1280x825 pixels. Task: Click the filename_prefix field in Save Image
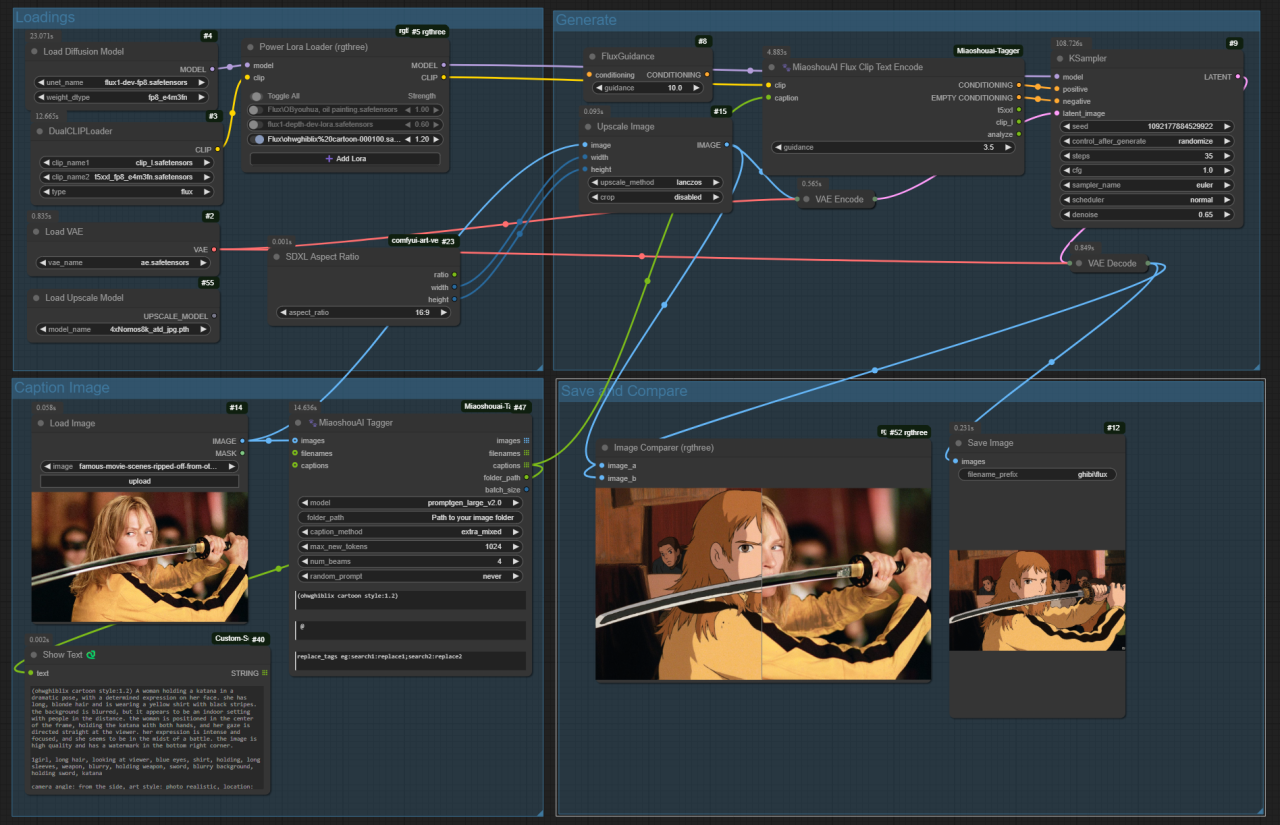[x=1037, y=474]
